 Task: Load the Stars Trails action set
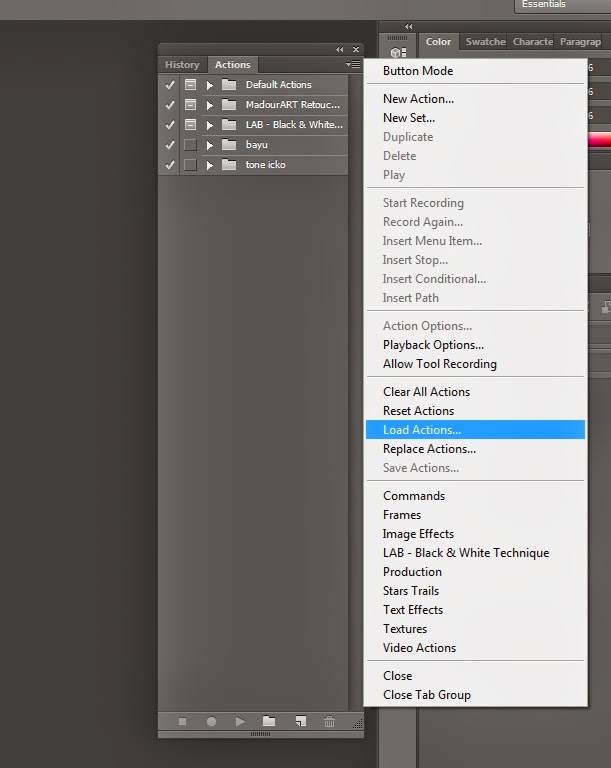point(475,591)
